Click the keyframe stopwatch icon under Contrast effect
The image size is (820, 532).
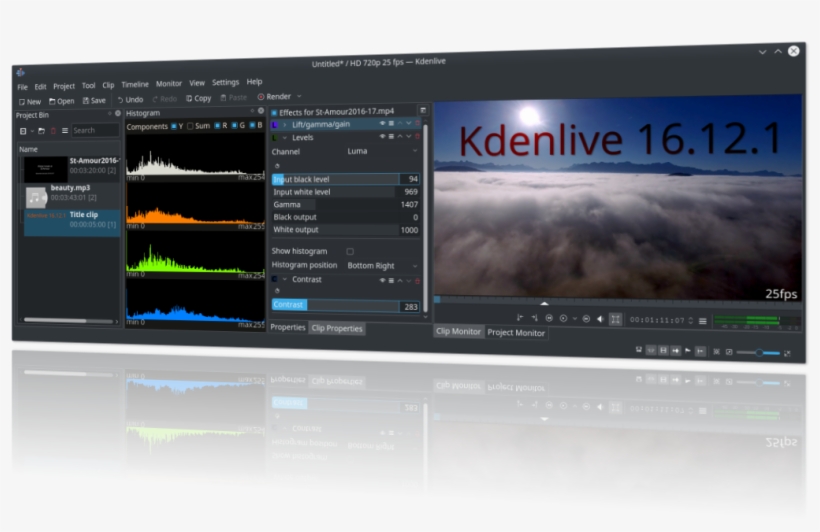277,291
